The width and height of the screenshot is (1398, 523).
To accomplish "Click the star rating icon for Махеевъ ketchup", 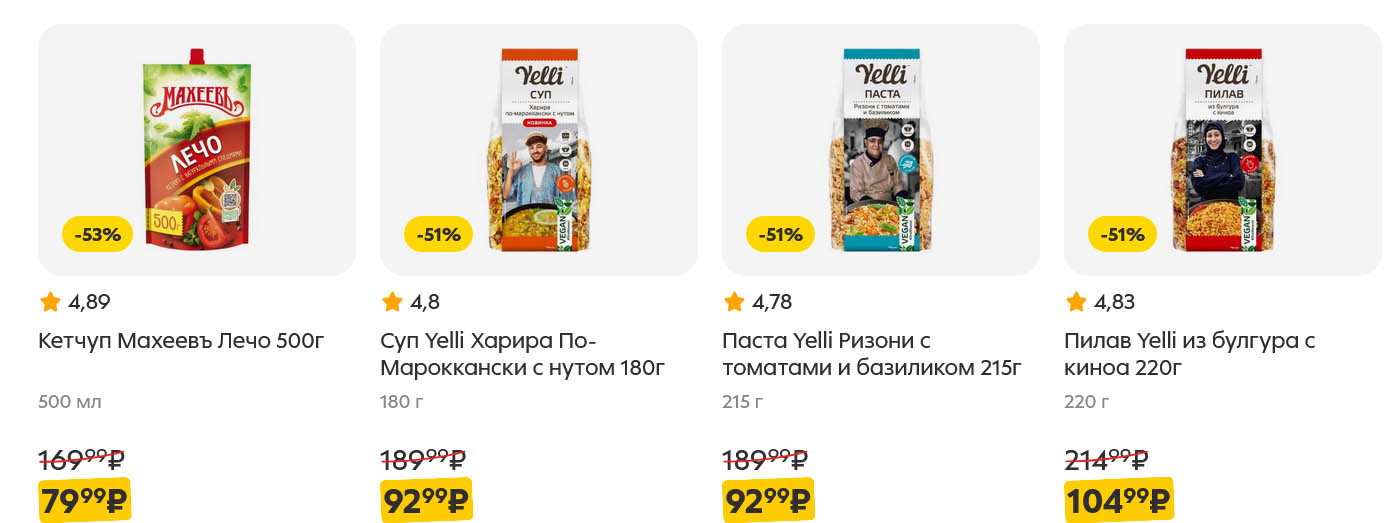I will coord(50,302).
